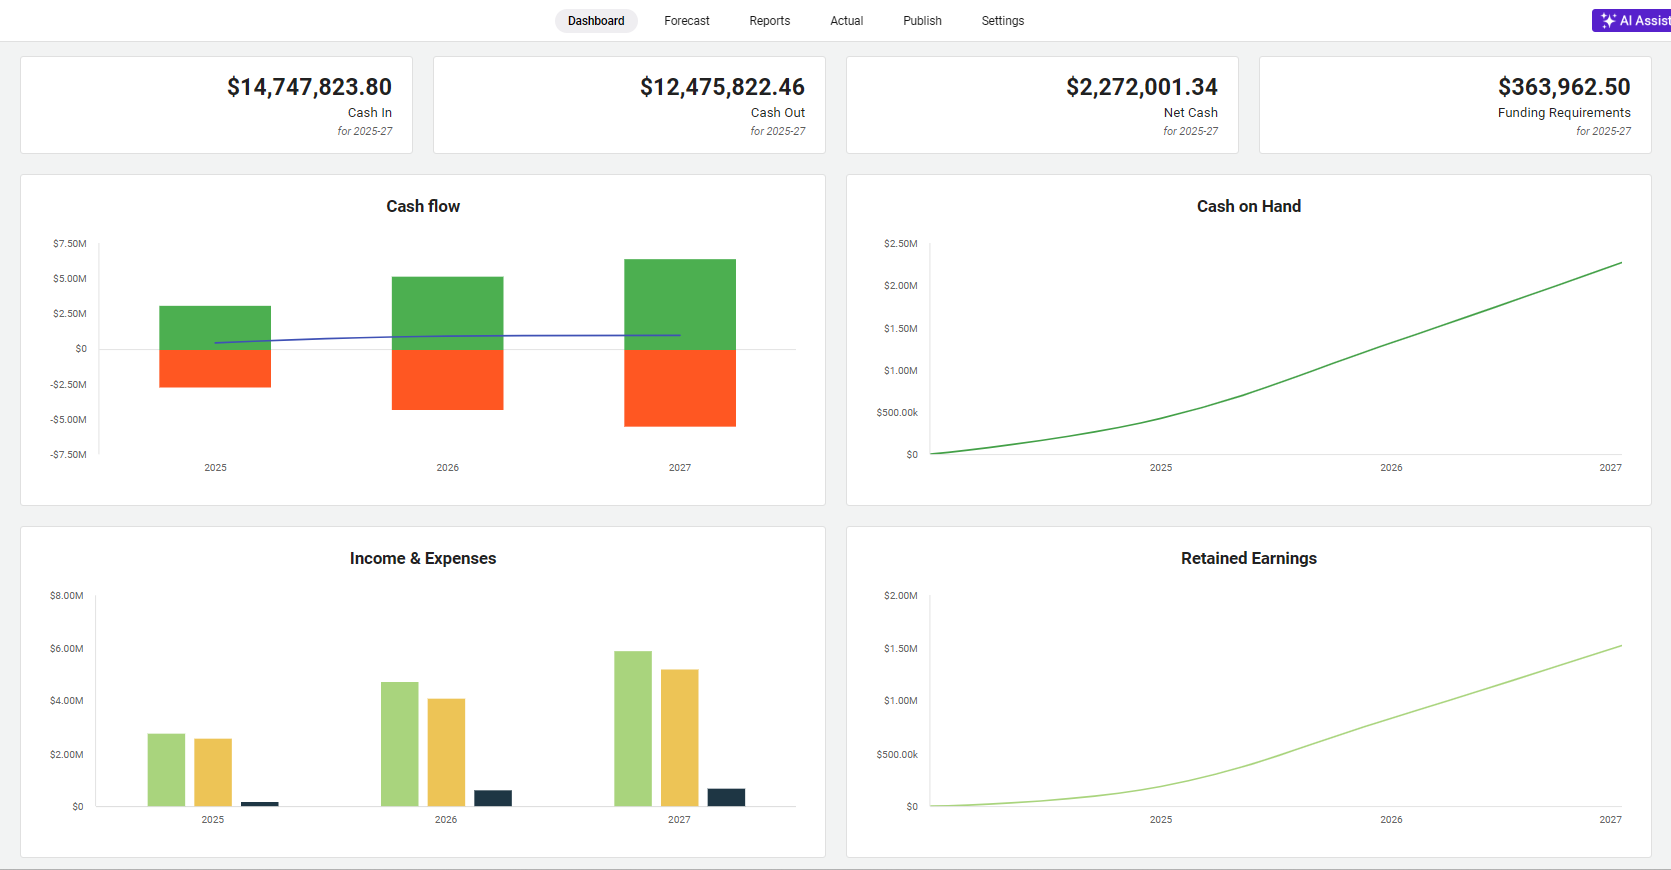
Task: Launch the AI Assist button
Action: 1632,21
